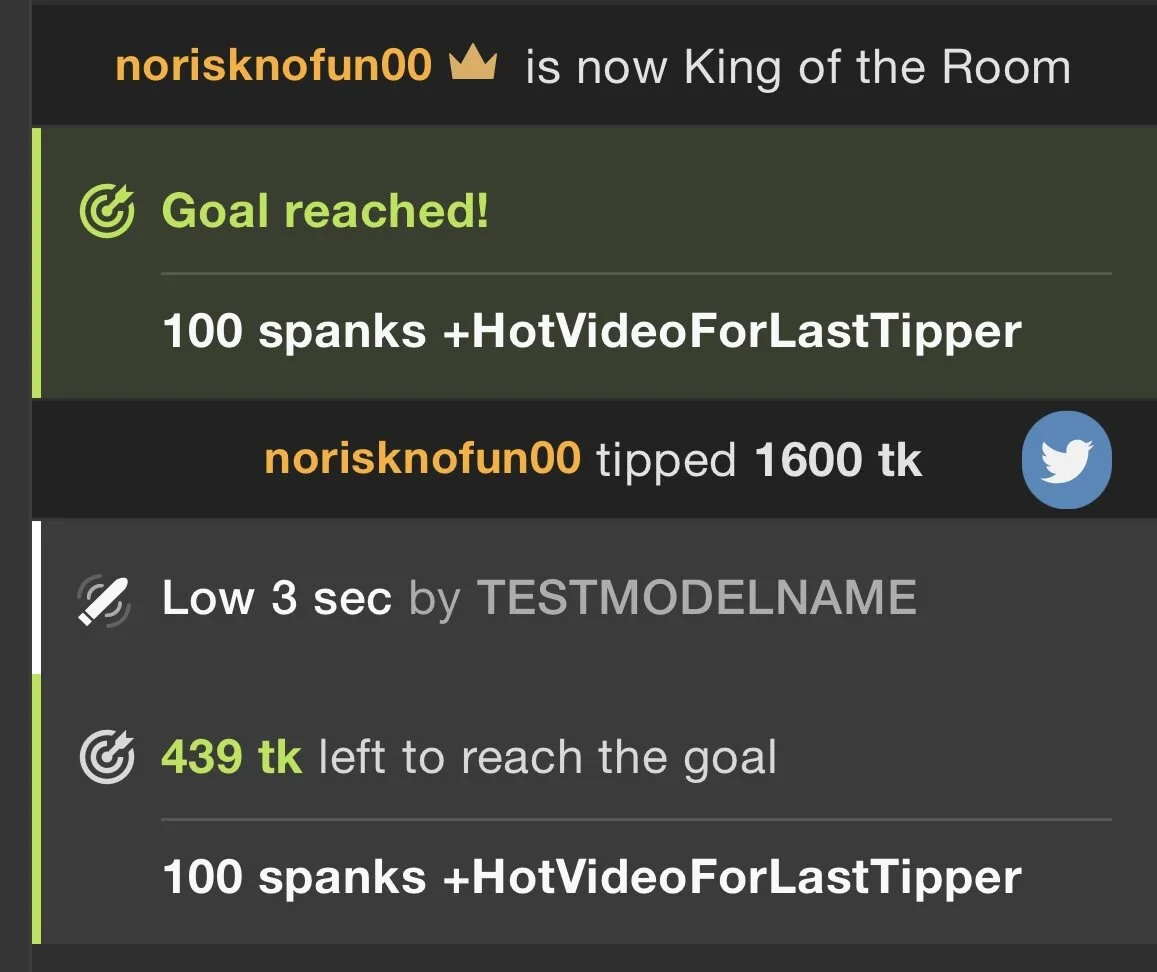Click the "is now King of the Room" text

click(797, 67)
